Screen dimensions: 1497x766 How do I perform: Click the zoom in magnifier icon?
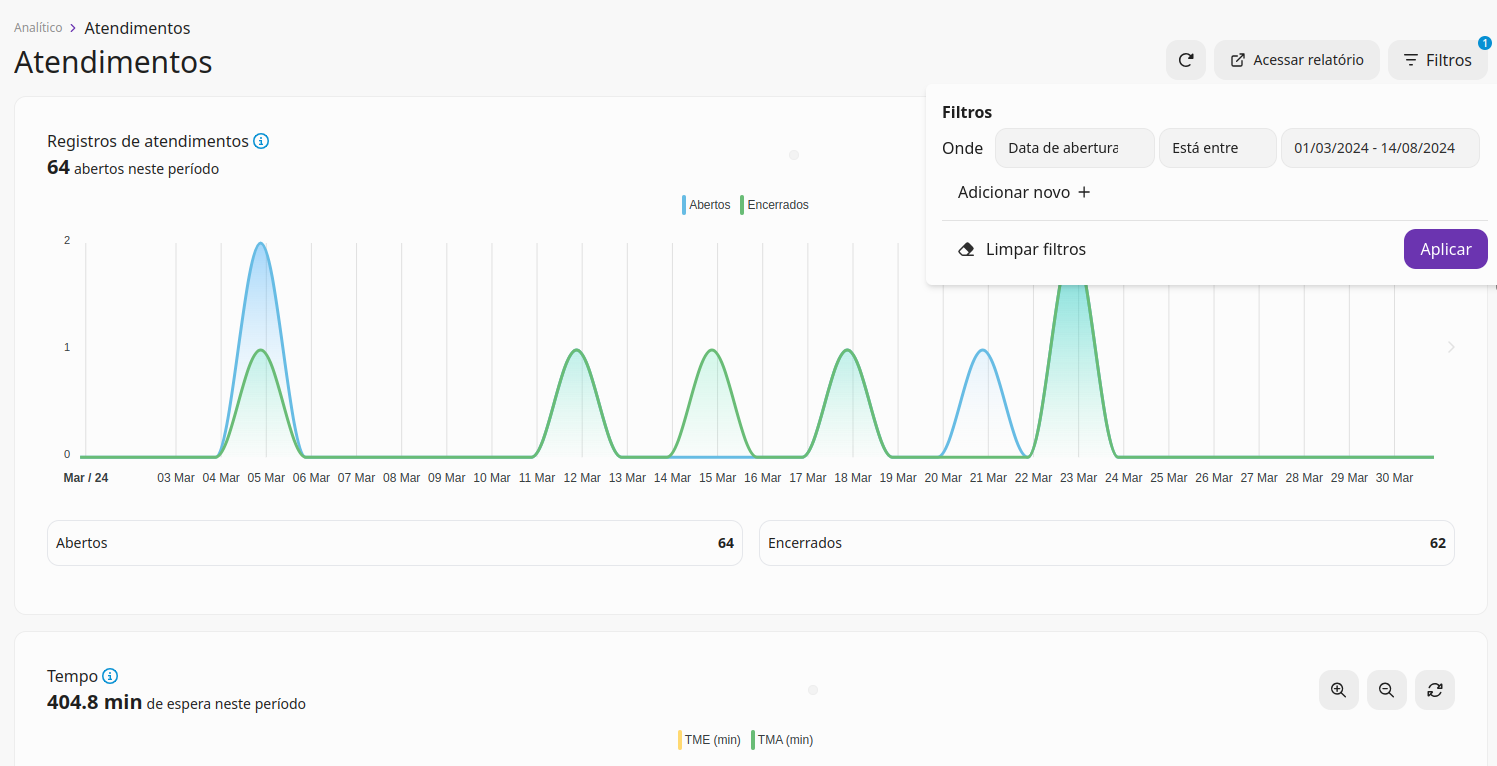(x=1339, y=690)
